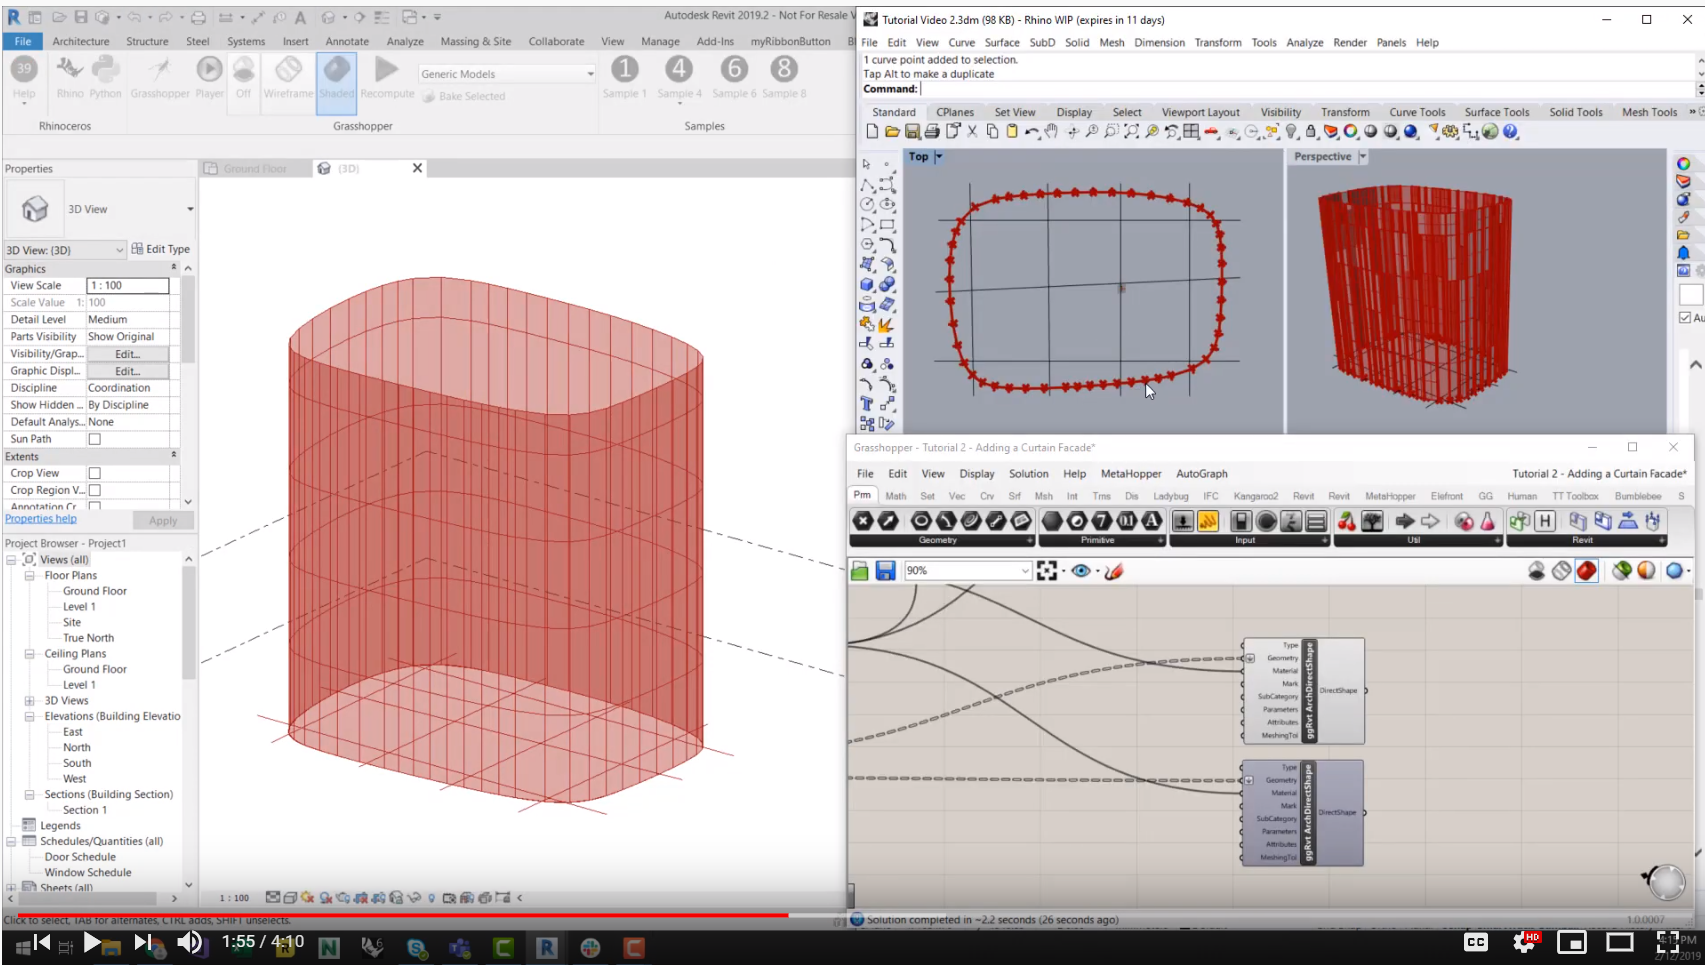Open Grasshopper from the Revit ribbon
Image resolution: width=1705 pixels, height=965 pixels.
160,78
